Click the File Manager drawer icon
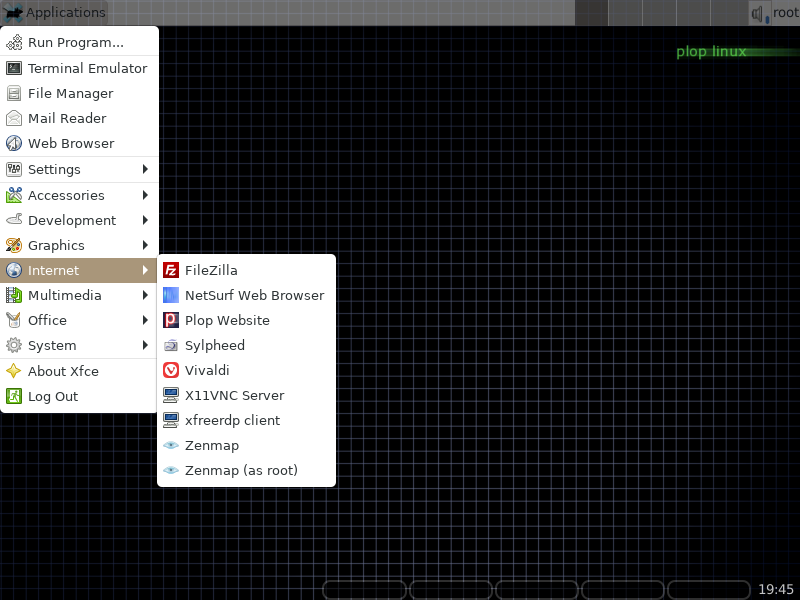 (x=14, y=93)
